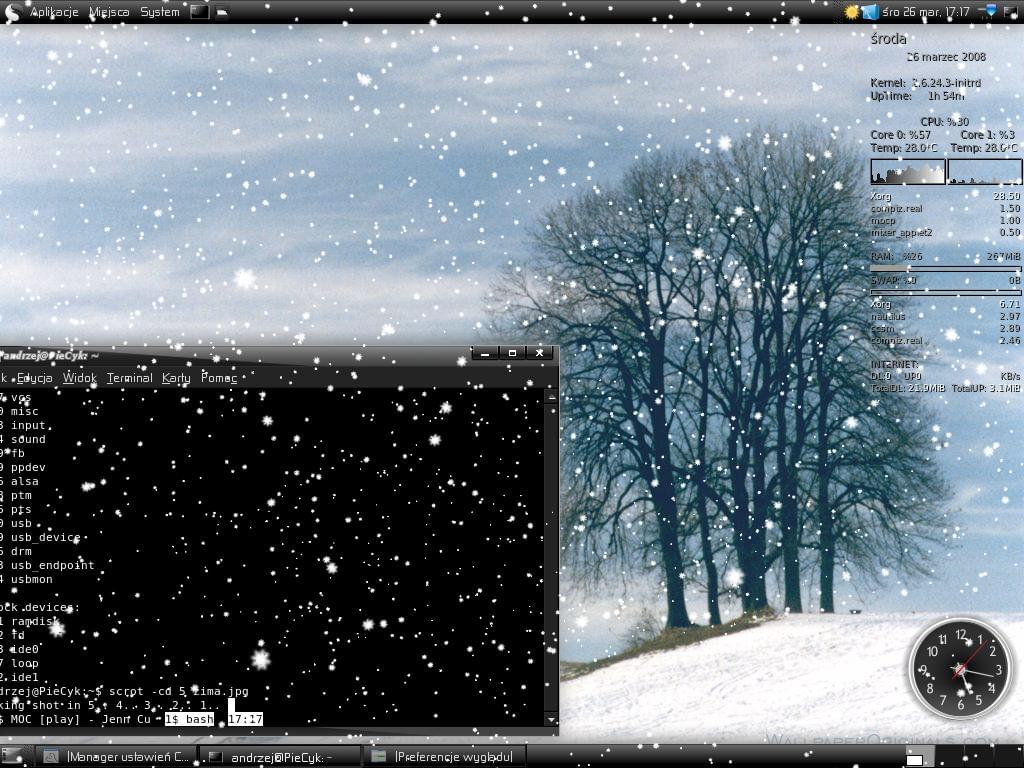Click 'usb_endpoint' line in terminal
Screen dimensions: 1024x768
(52, 565)
